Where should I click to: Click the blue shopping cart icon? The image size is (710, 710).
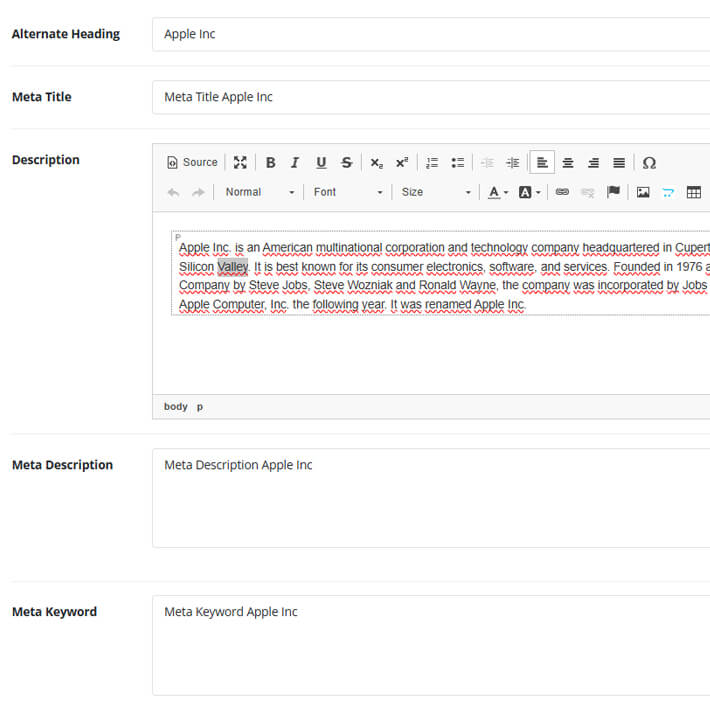pos(668,192)
